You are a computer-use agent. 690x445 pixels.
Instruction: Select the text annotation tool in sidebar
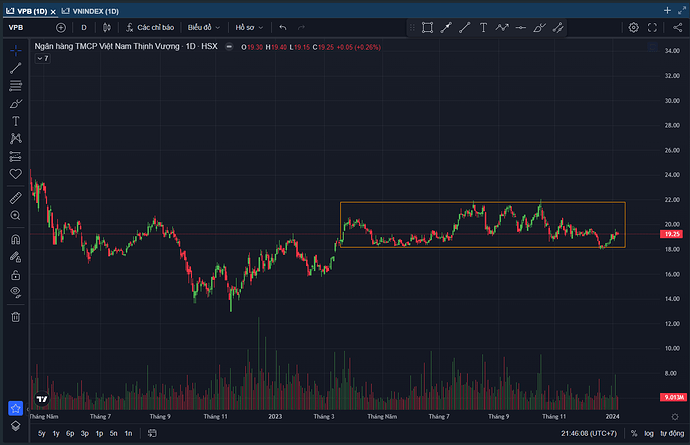pos(15,120)
